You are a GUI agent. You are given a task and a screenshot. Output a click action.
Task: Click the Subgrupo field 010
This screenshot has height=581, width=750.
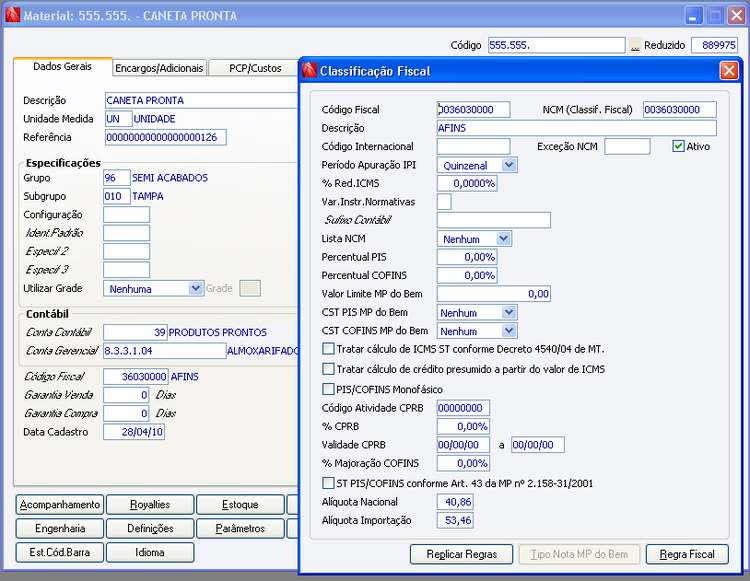[x=116, y=196]
